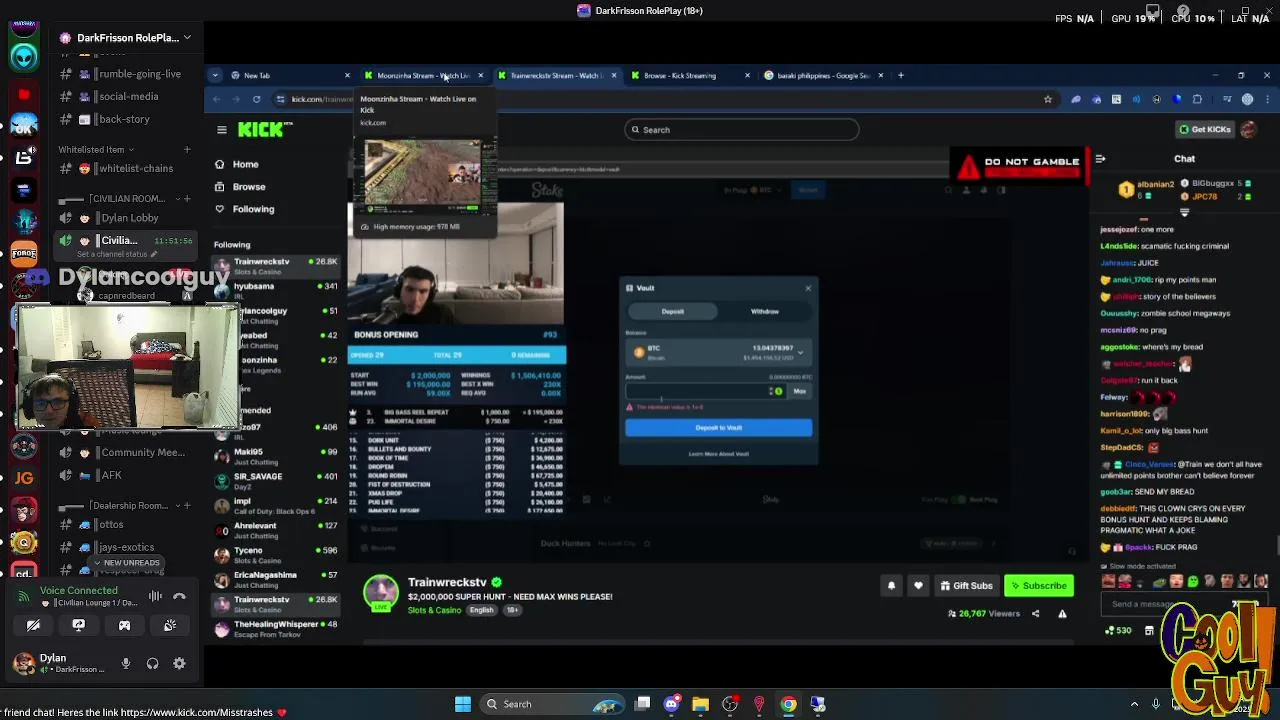Click the stream notification bell icon
The width and height of the screenshot is (1280, 720).
891,586
